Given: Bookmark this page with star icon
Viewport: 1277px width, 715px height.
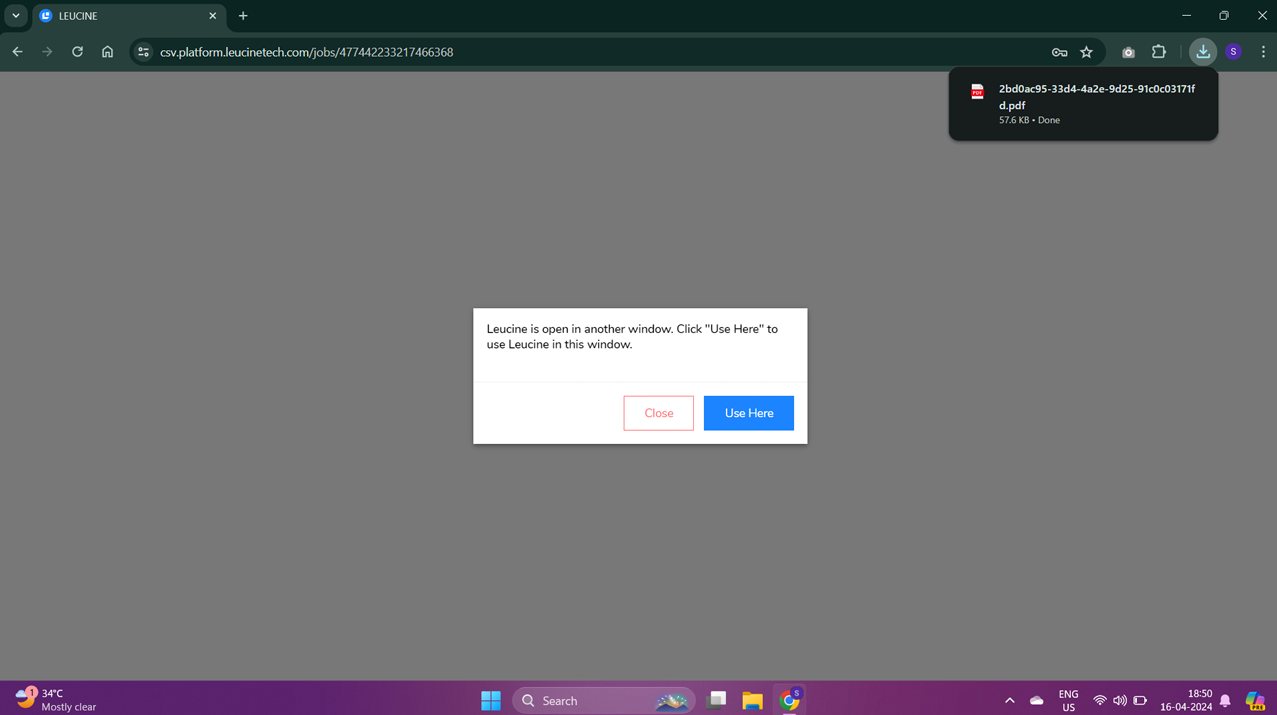Looking at the screenshot, I should click(x=1086, y=52).
